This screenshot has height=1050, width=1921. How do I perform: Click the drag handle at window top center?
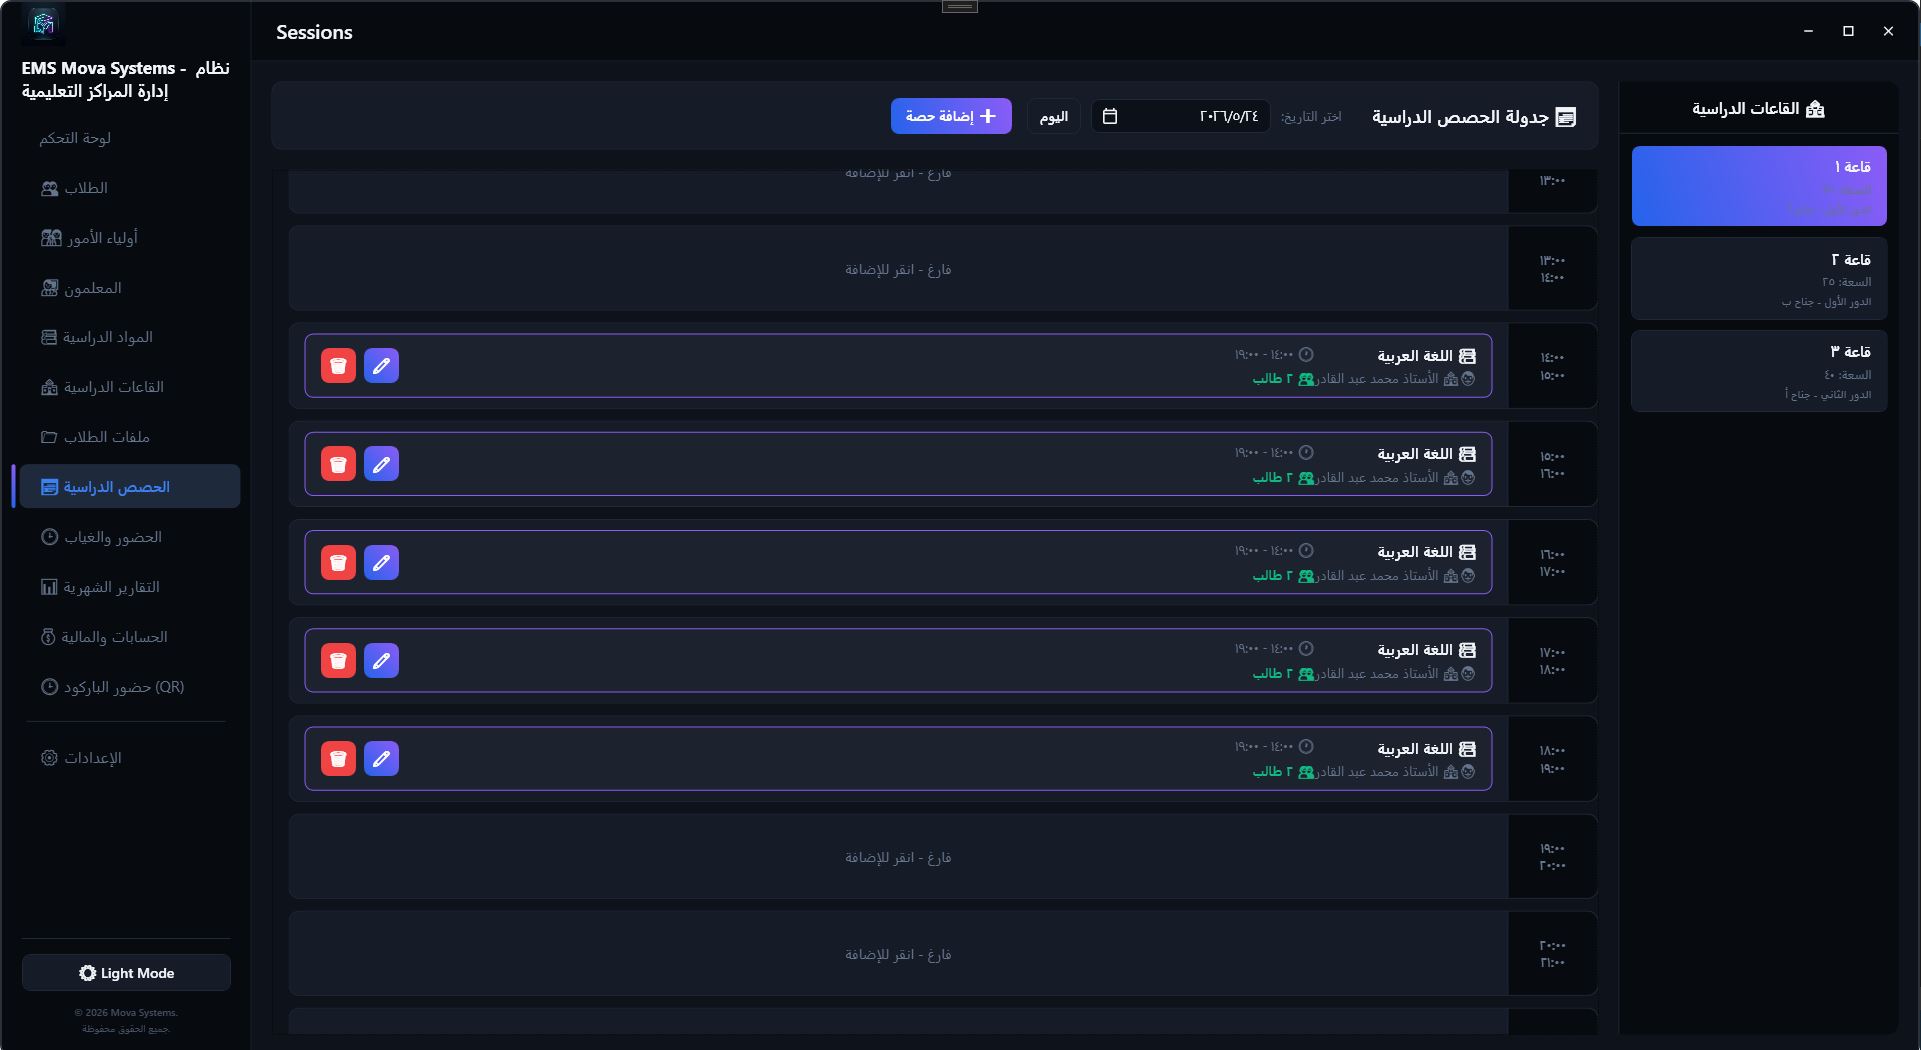[x=960, y=6]
